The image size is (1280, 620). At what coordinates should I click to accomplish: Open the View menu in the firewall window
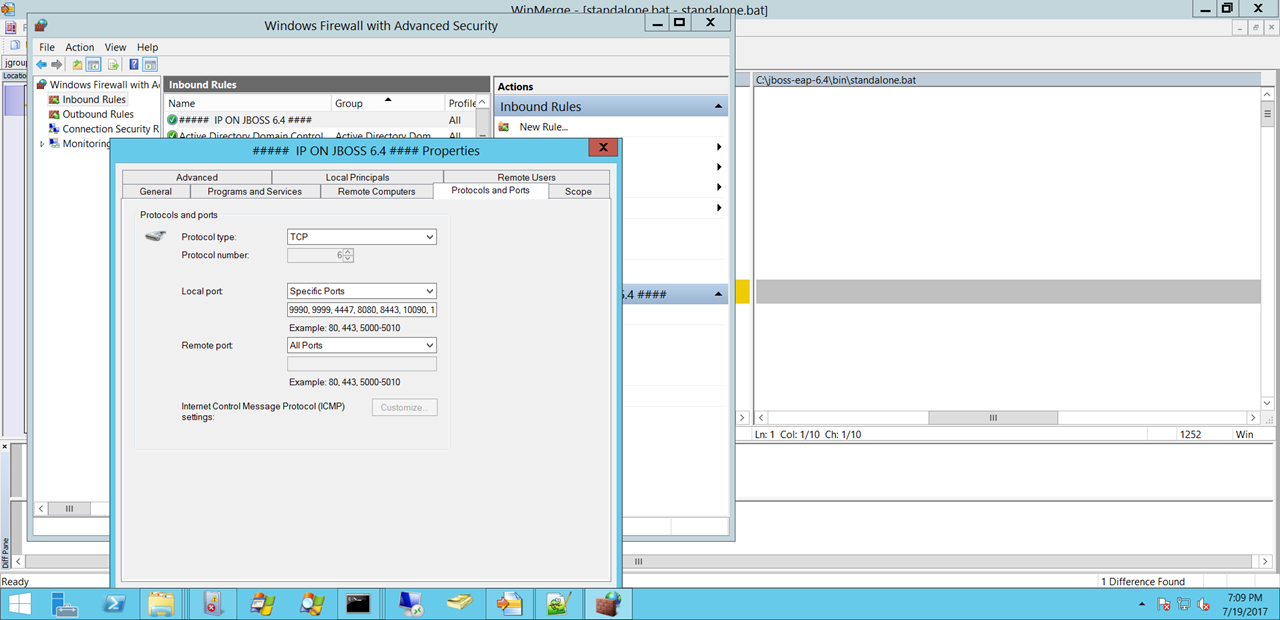(116, 47)
